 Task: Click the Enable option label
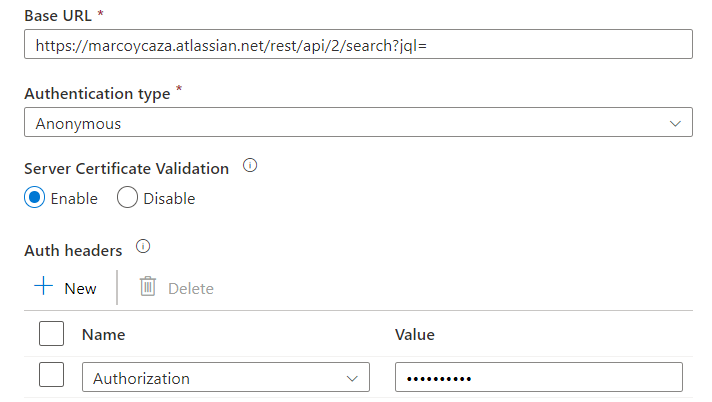(74, 199)
